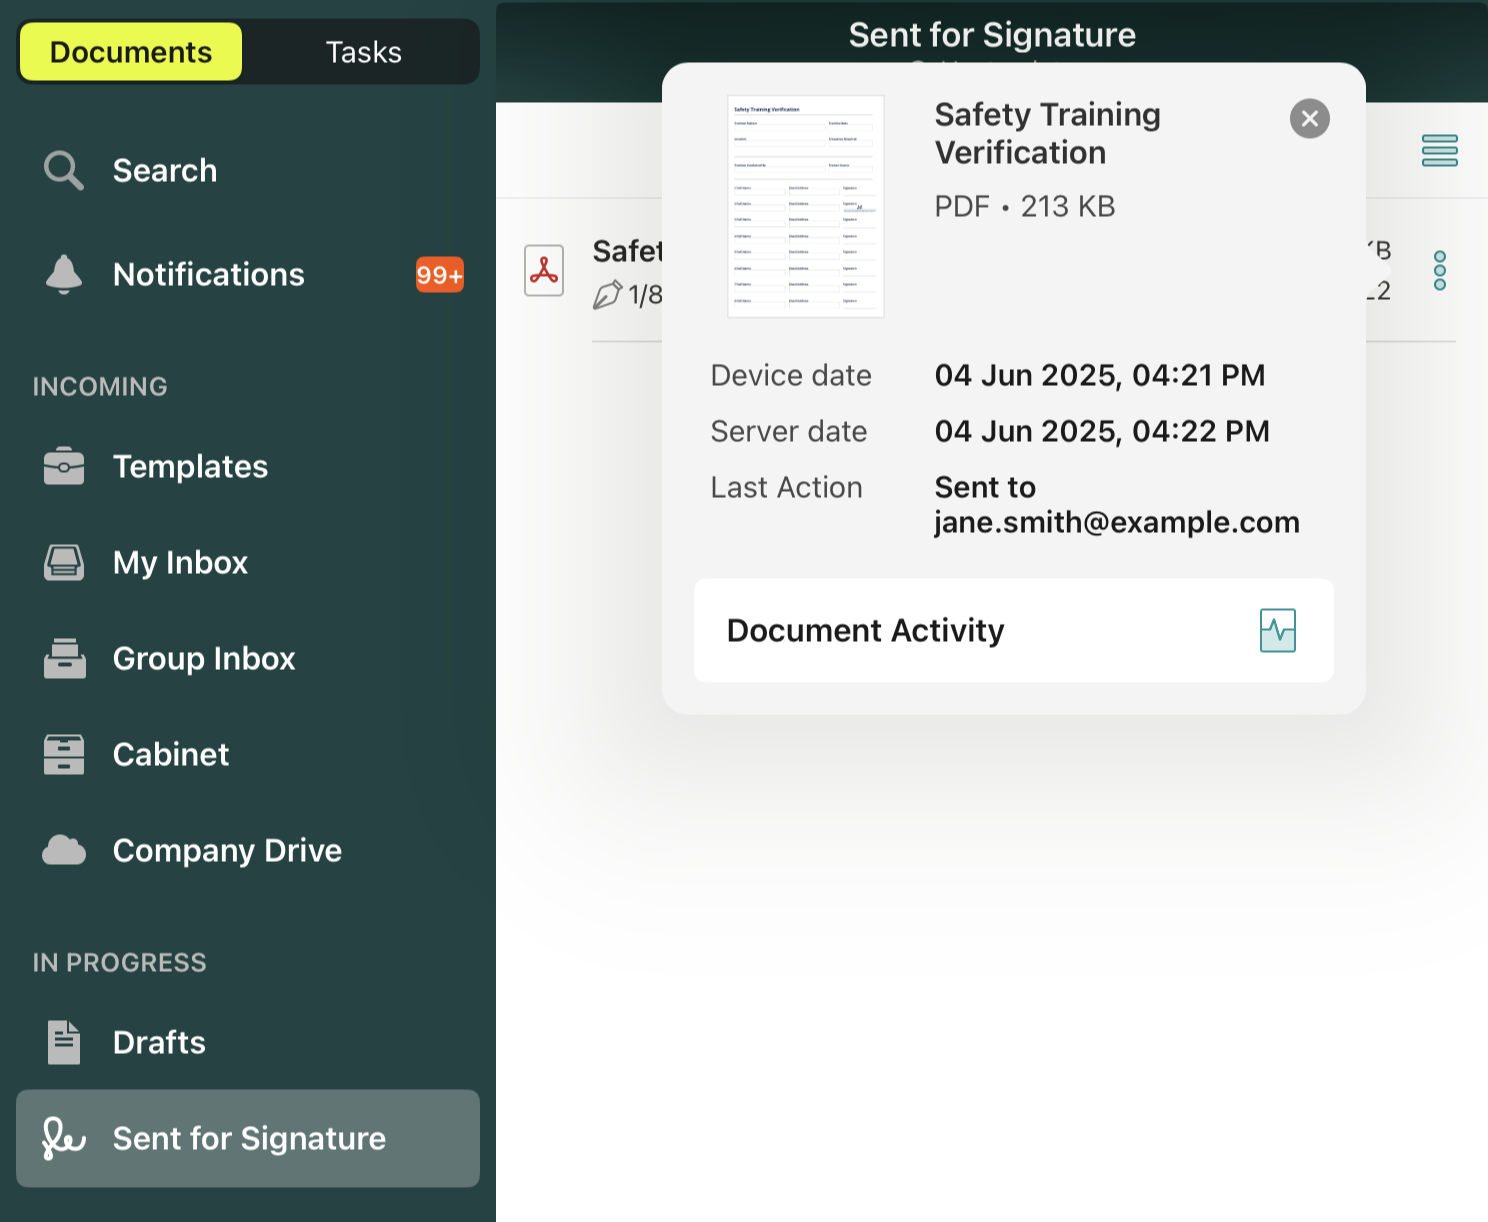Open the list view hamburger menu
1488x1222 pixels.
point(1439,150)
